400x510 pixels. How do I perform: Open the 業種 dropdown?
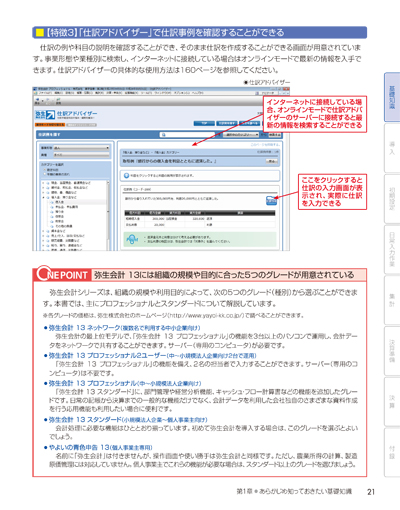(81, 155)
